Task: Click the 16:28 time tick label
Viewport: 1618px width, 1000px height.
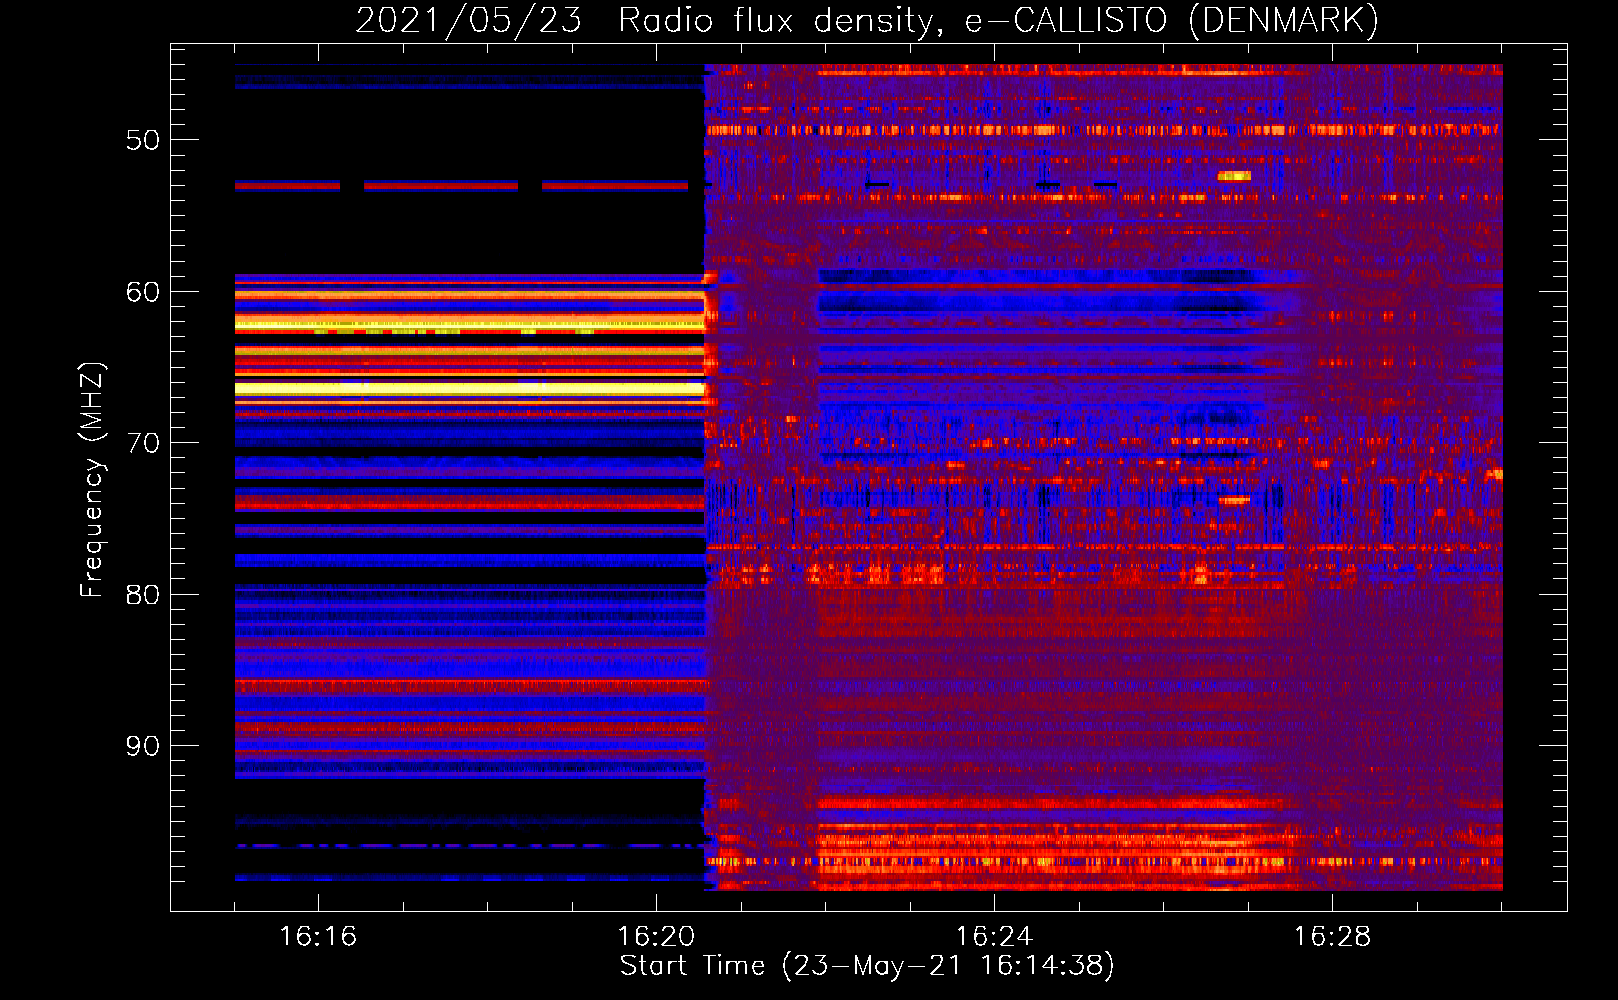Action: coord(1332,936)
